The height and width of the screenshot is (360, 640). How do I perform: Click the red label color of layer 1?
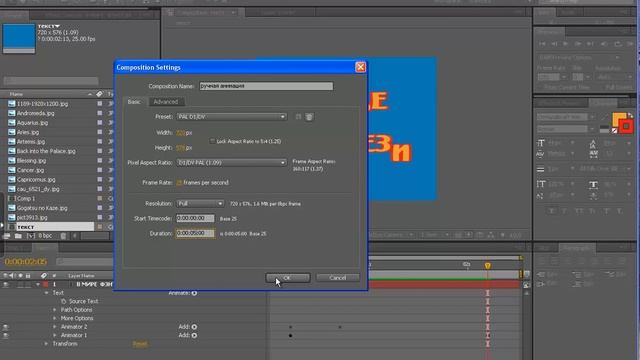point(45,284)
